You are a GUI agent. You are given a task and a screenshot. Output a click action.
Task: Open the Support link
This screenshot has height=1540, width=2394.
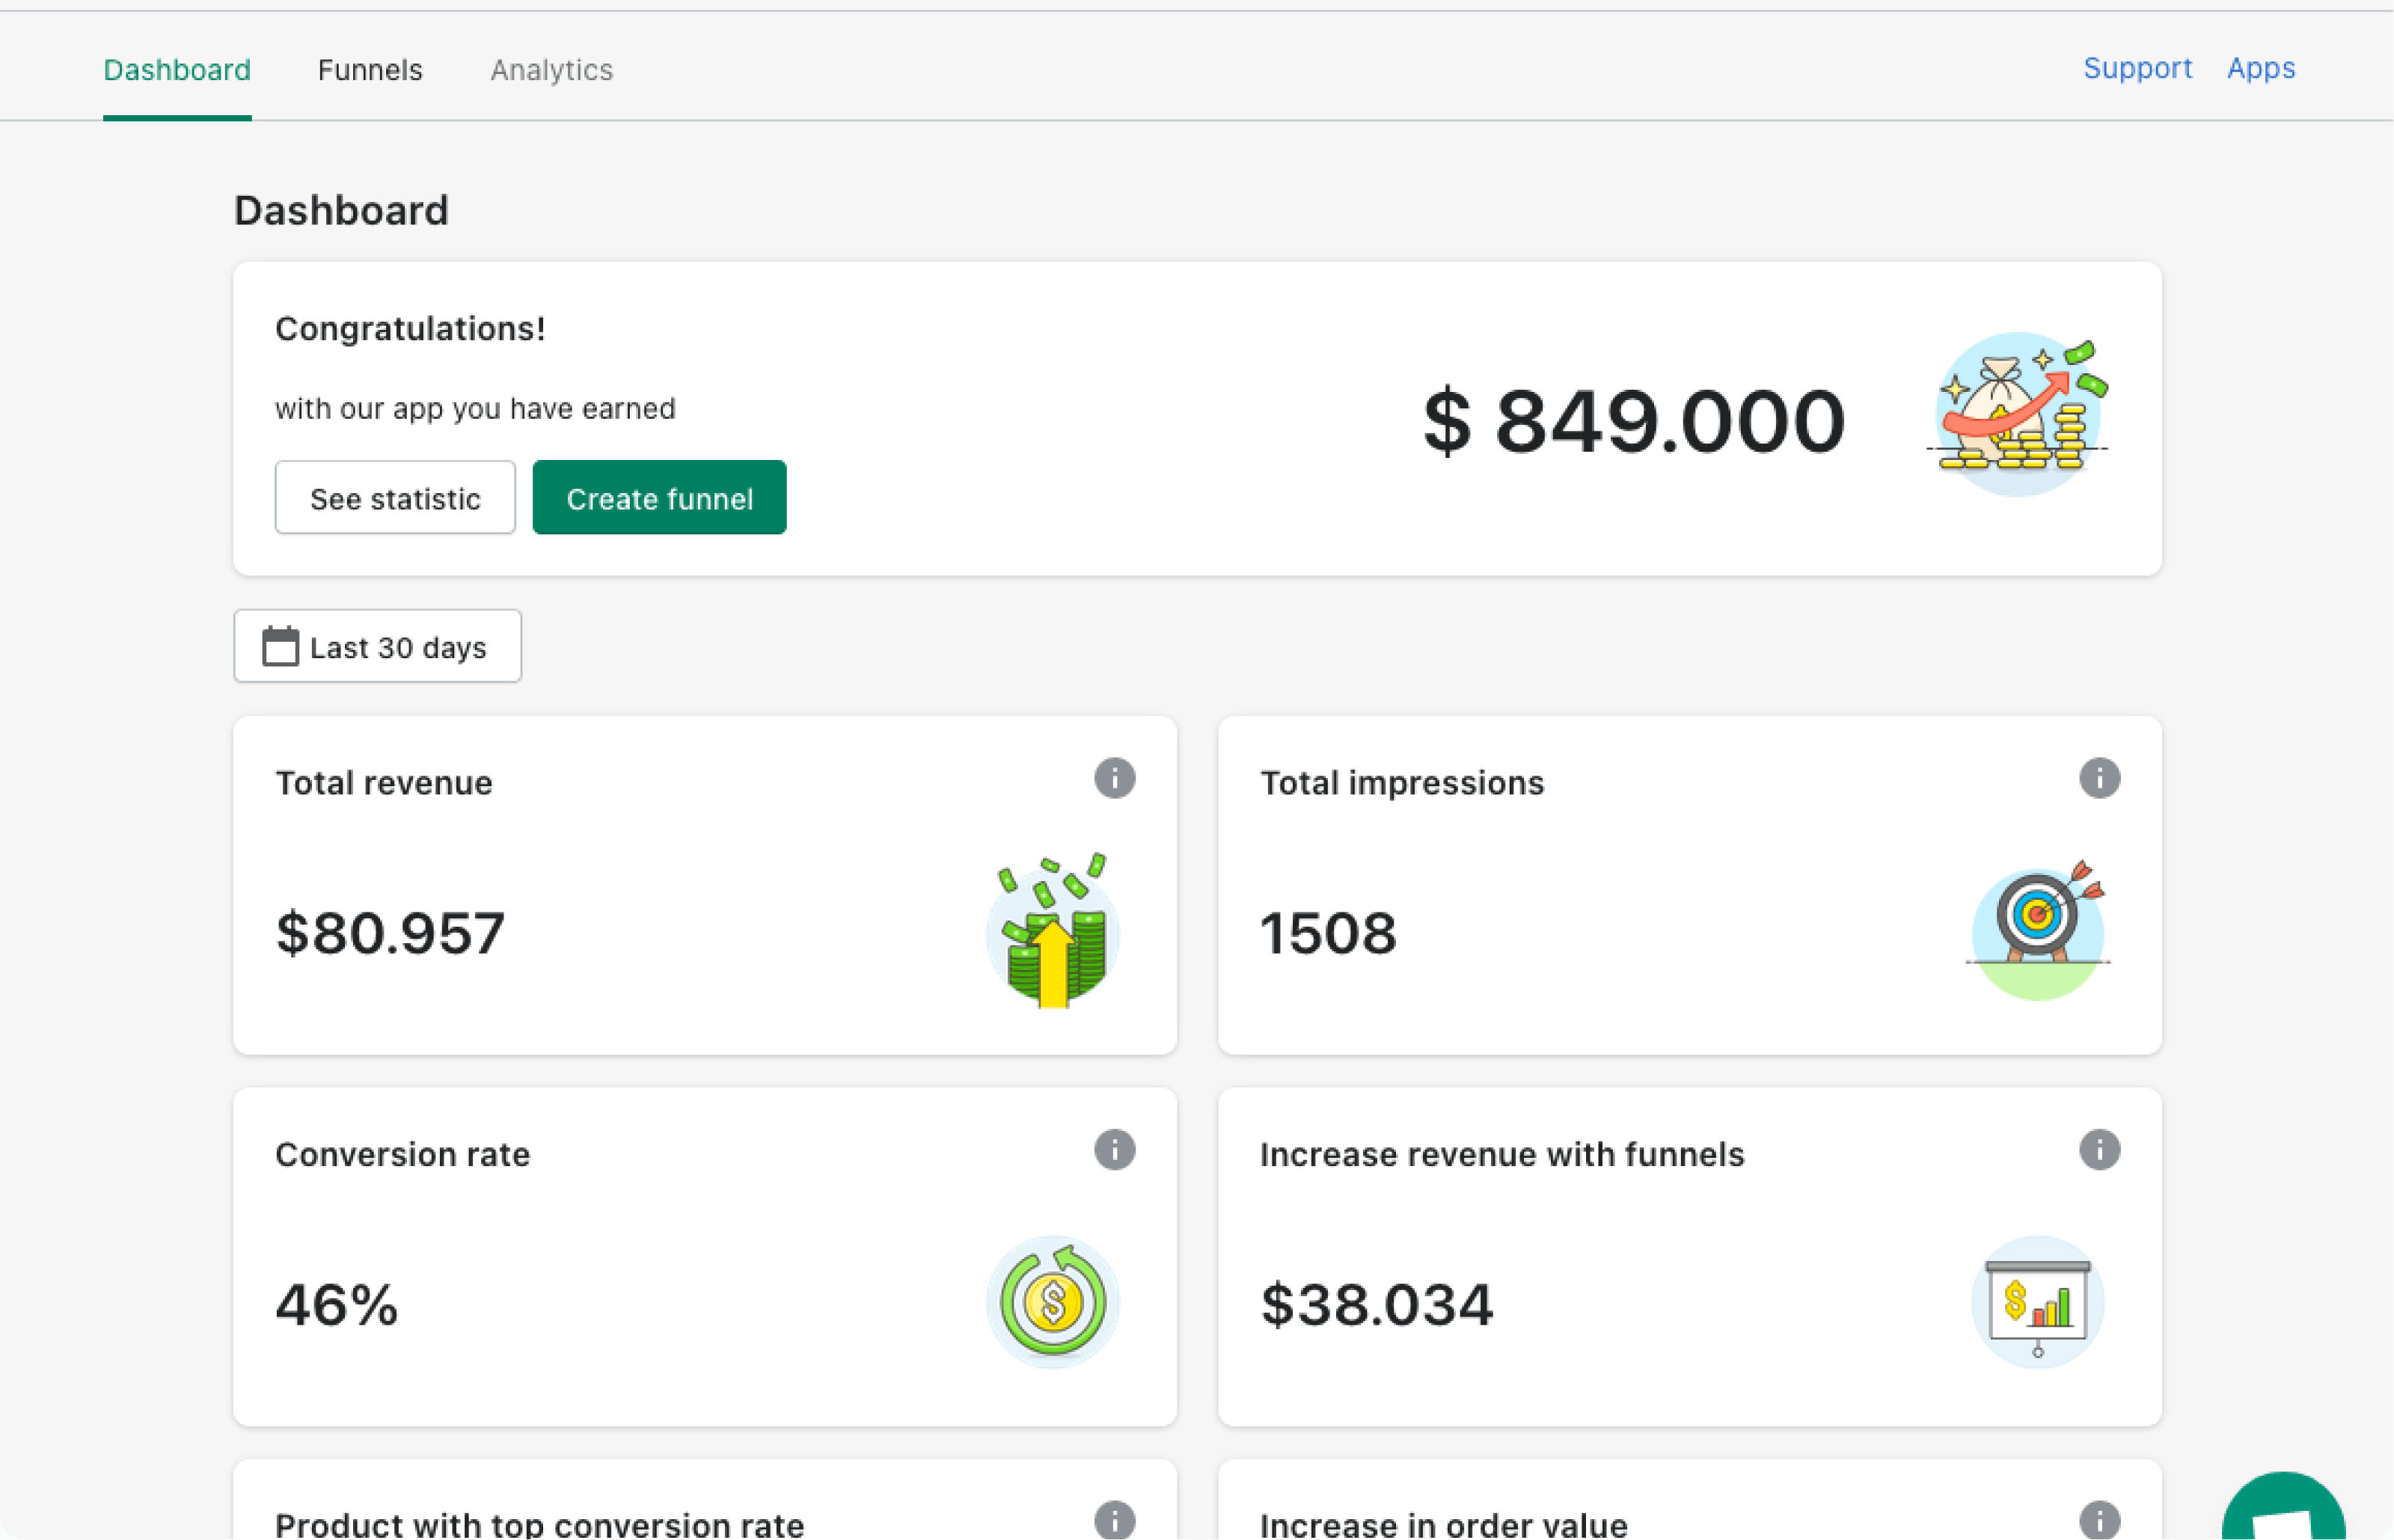(x=2137, y=68)
